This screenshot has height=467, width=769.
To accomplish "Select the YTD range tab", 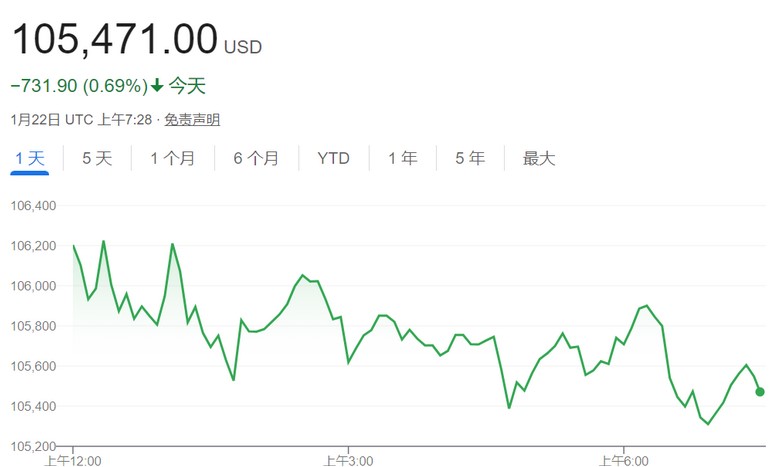I will (333, 158).
